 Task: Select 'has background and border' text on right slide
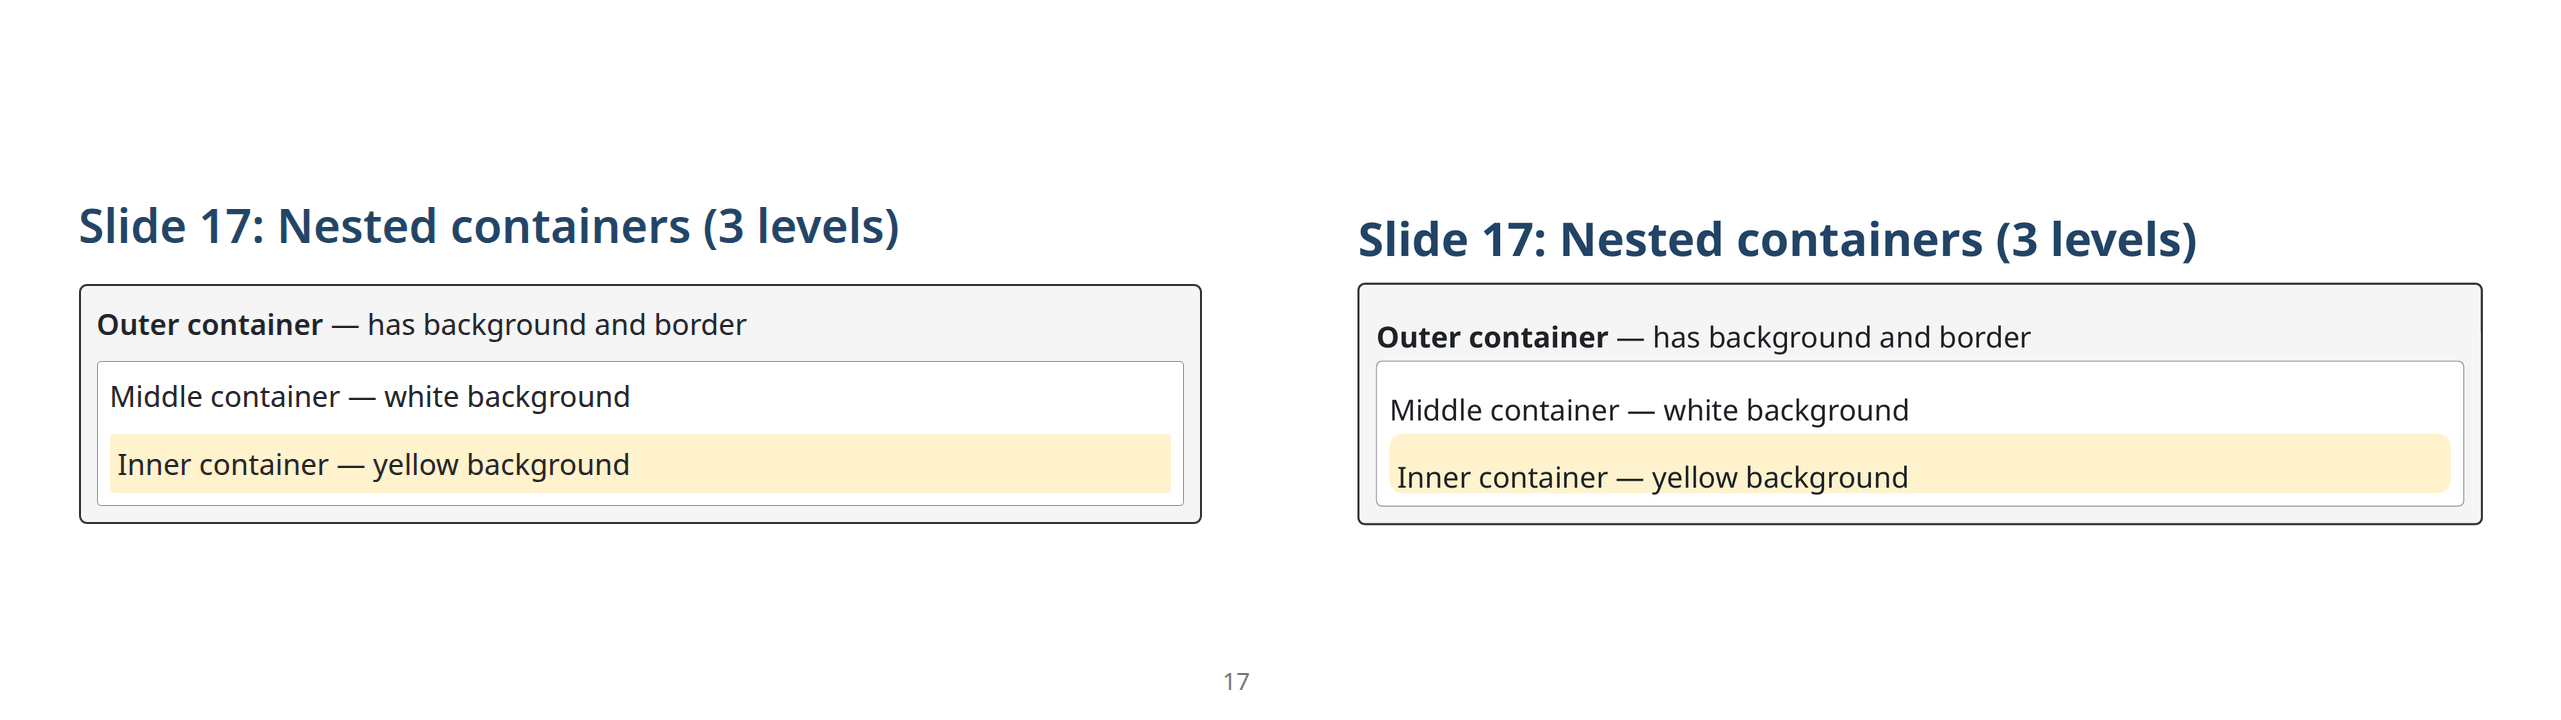[x=1840, y=338]
